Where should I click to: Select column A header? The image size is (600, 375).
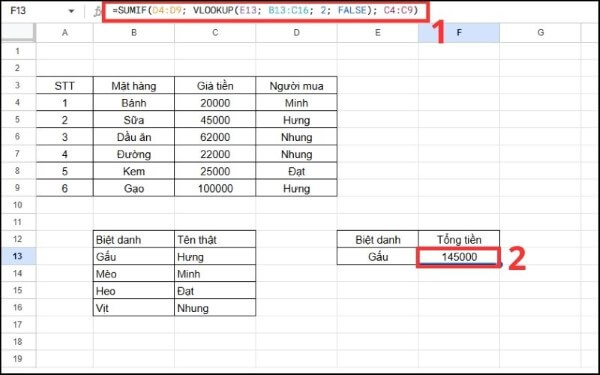tap(65, 33)
